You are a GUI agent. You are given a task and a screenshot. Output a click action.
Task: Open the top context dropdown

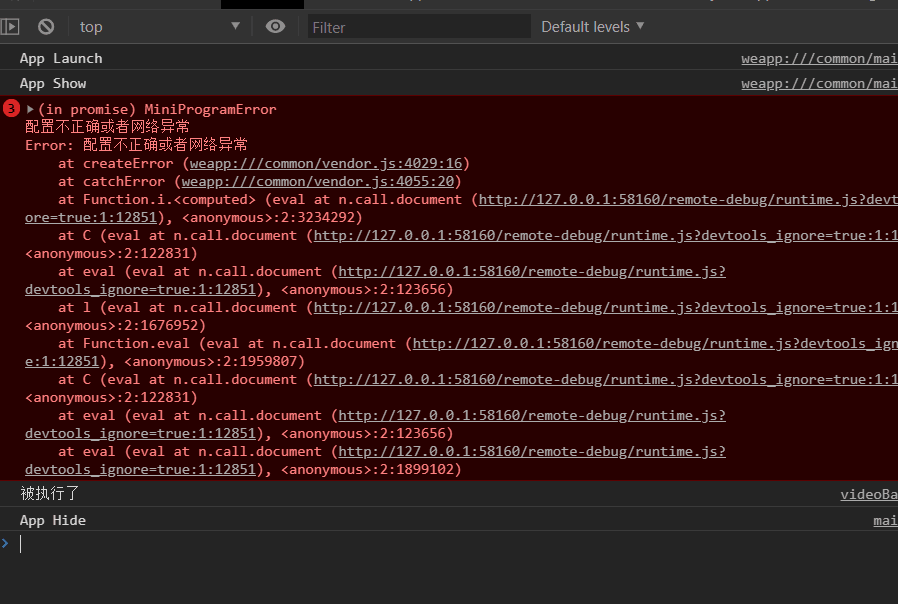tap(159, 26)
